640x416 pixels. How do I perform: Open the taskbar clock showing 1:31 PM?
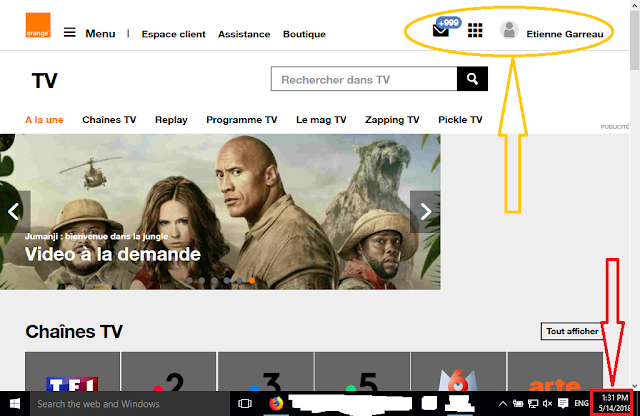coord(612,403)
